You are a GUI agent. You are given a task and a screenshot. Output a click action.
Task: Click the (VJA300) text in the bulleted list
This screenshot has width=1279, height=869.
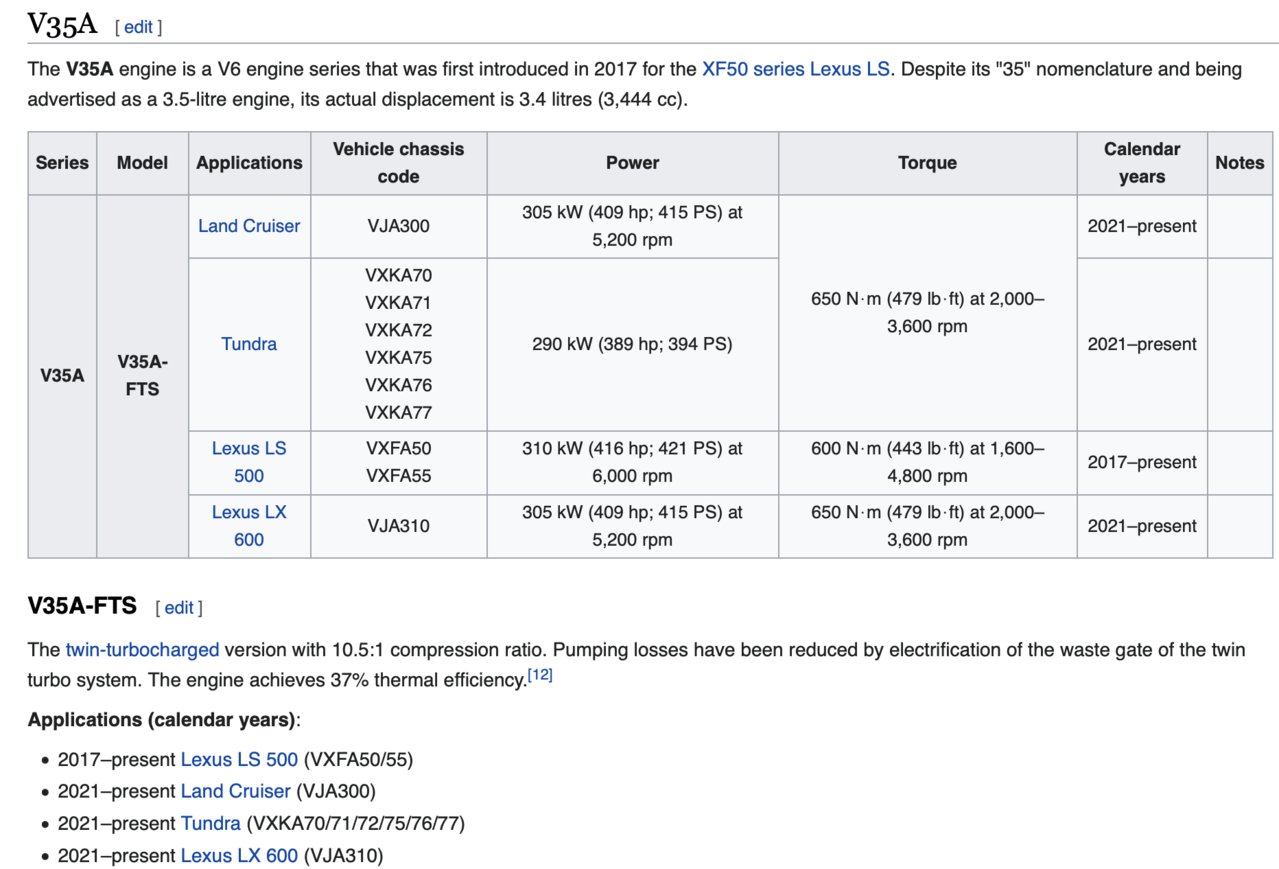[335, 791]
